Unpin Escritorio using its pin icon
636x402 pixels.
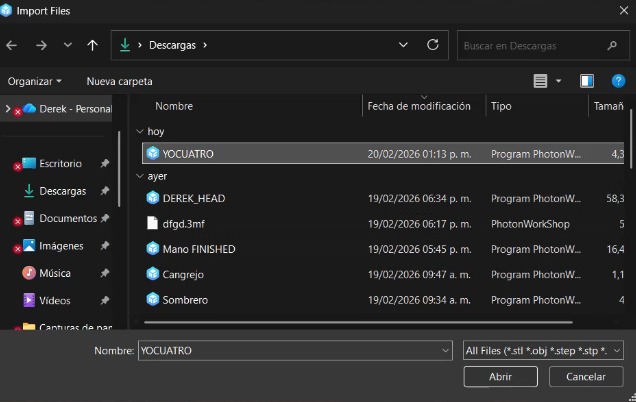coord(105,163)
